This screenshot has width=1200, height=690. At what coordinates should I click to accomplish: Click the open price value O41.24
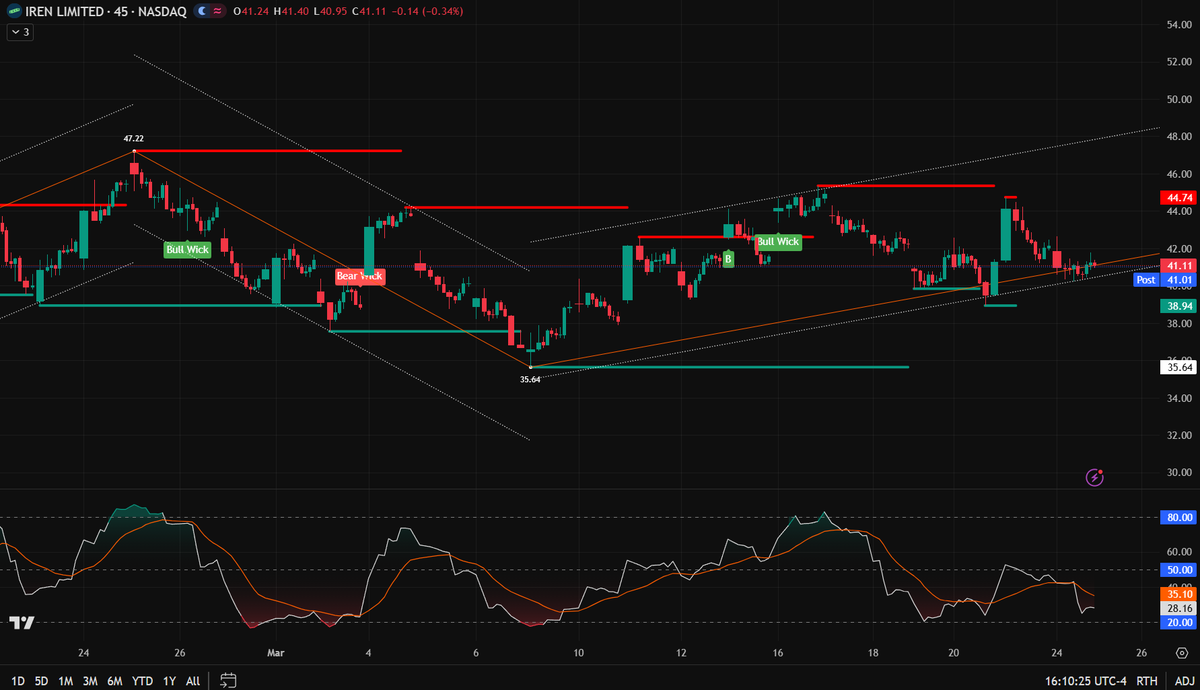pyautogui.click(x=250, y=11)
